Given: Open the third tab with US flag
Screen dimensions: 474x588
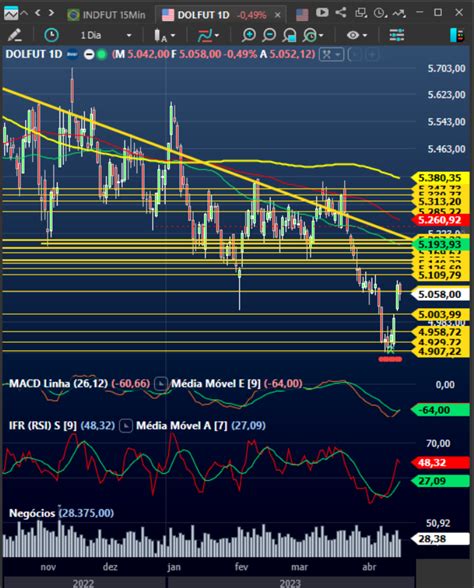Looking at the screenshot, I should 302,15.
